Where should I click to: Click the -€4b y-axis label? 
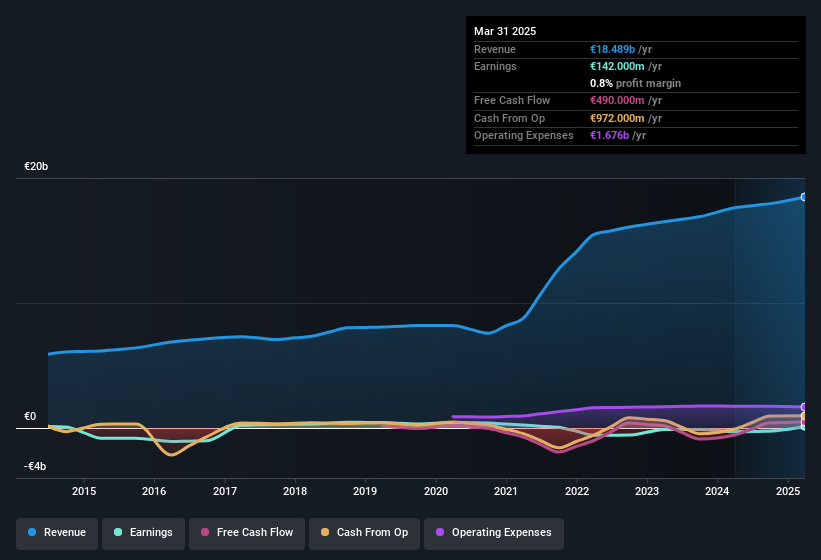pyautogui.click(x=35, y=466)
